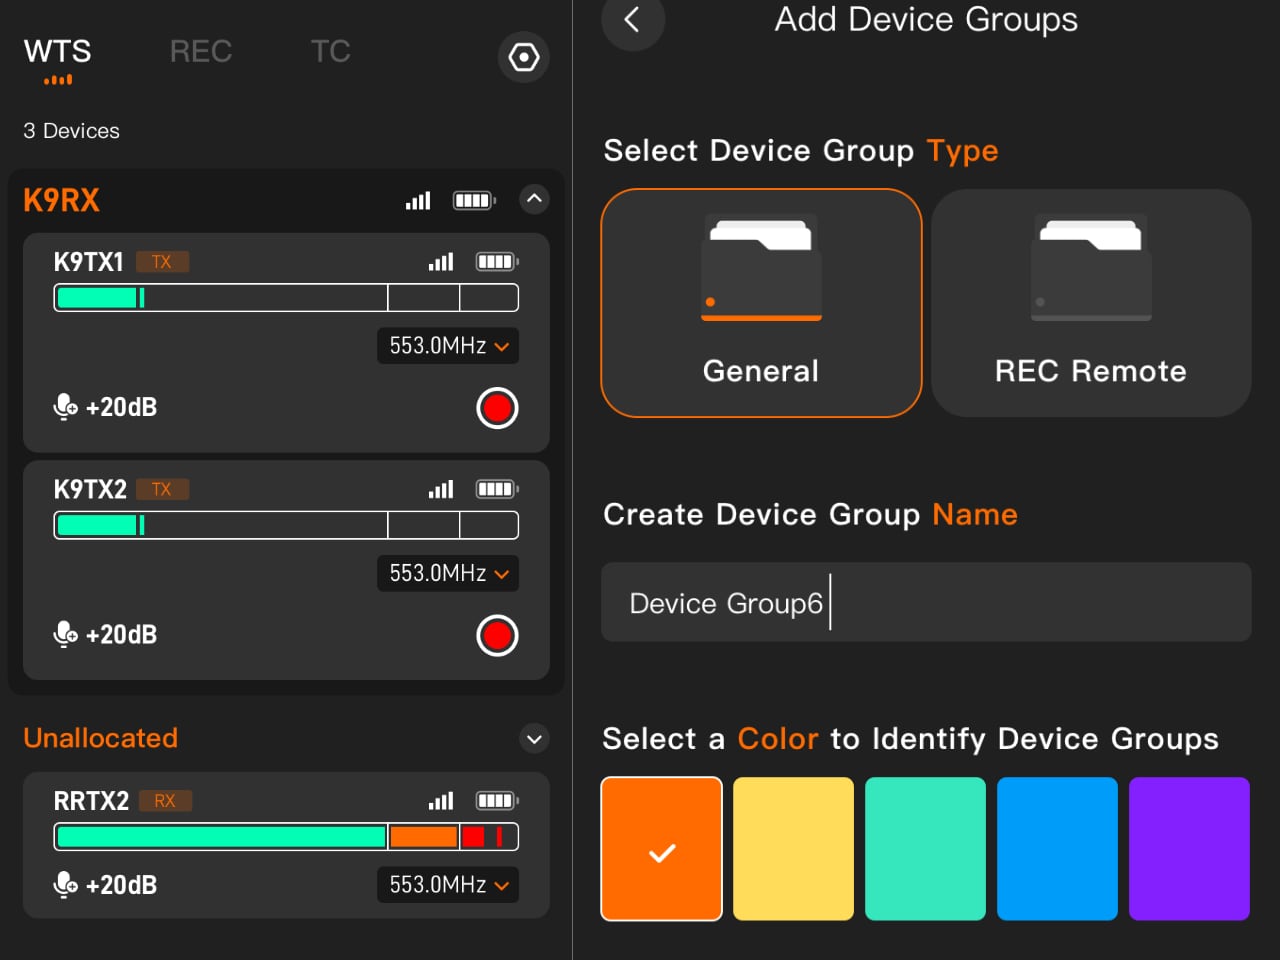The height and width of the screenshot is (960, 1280).
Task: Click the back arrow button
Action: [632, 20]
